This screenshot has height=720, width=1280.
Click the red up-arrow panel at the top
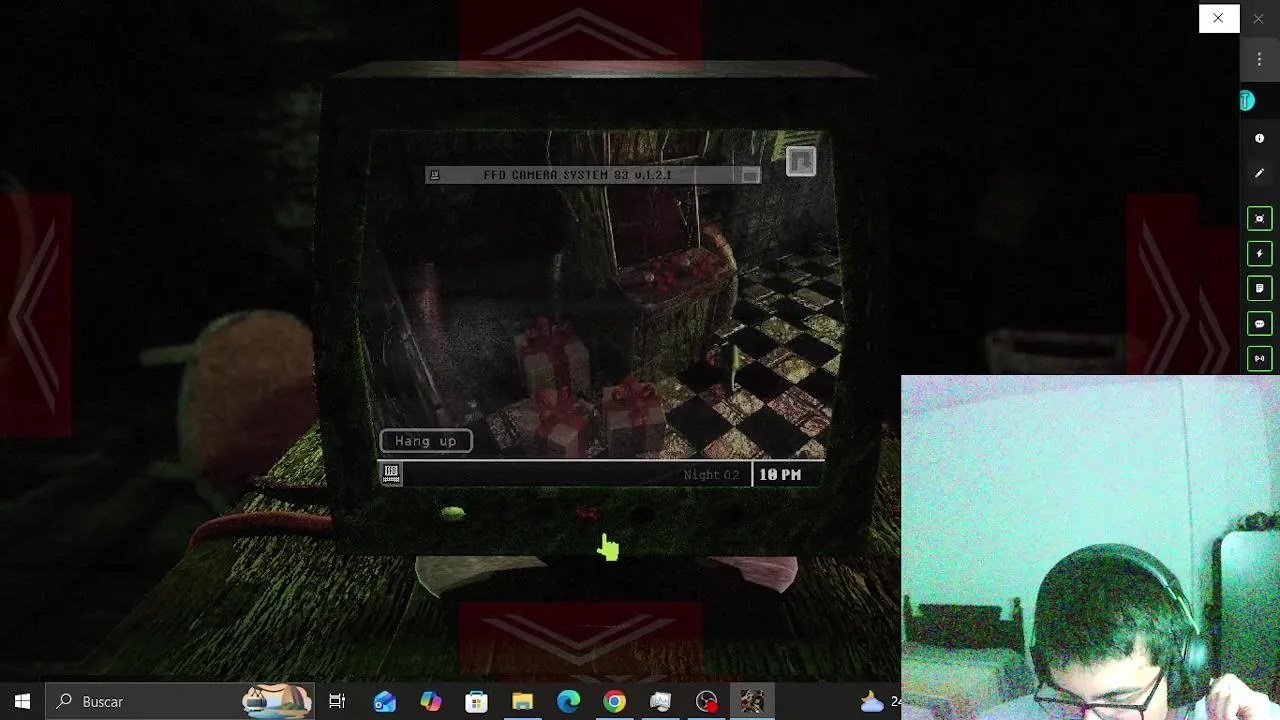point(581,35)
